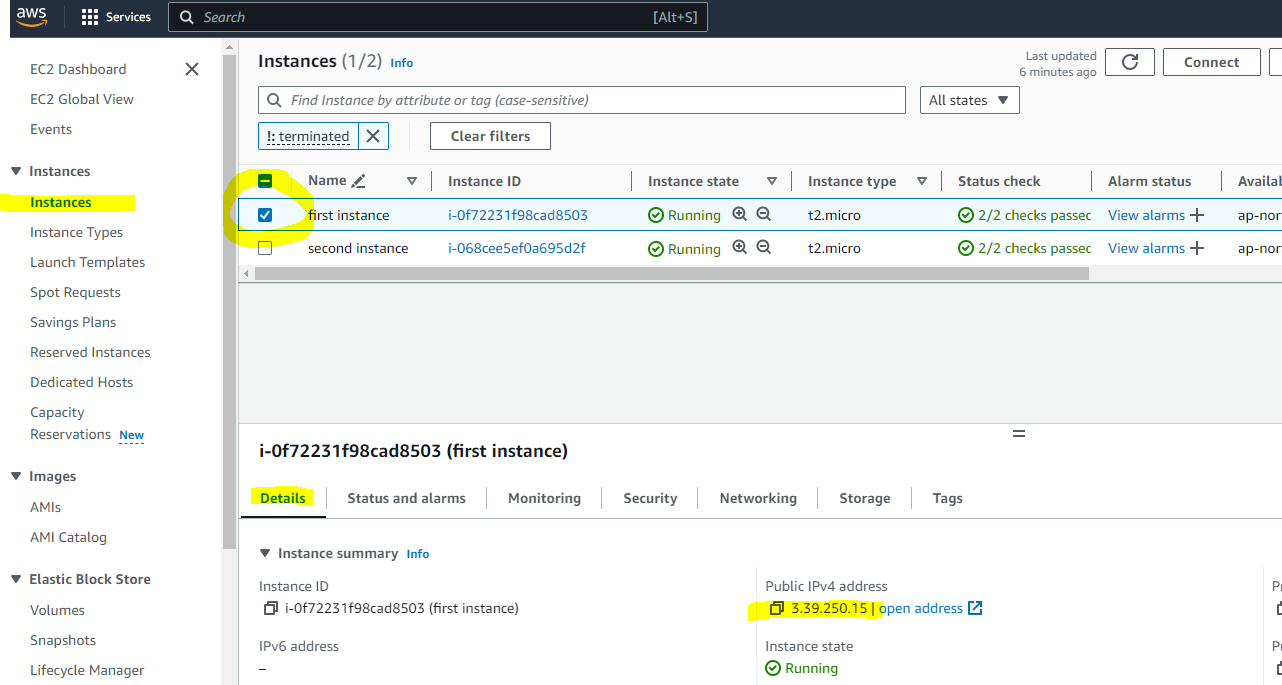The image size is (1282, 685).
Task: Open the All states dropdown
Action: (x=969, y=100)
